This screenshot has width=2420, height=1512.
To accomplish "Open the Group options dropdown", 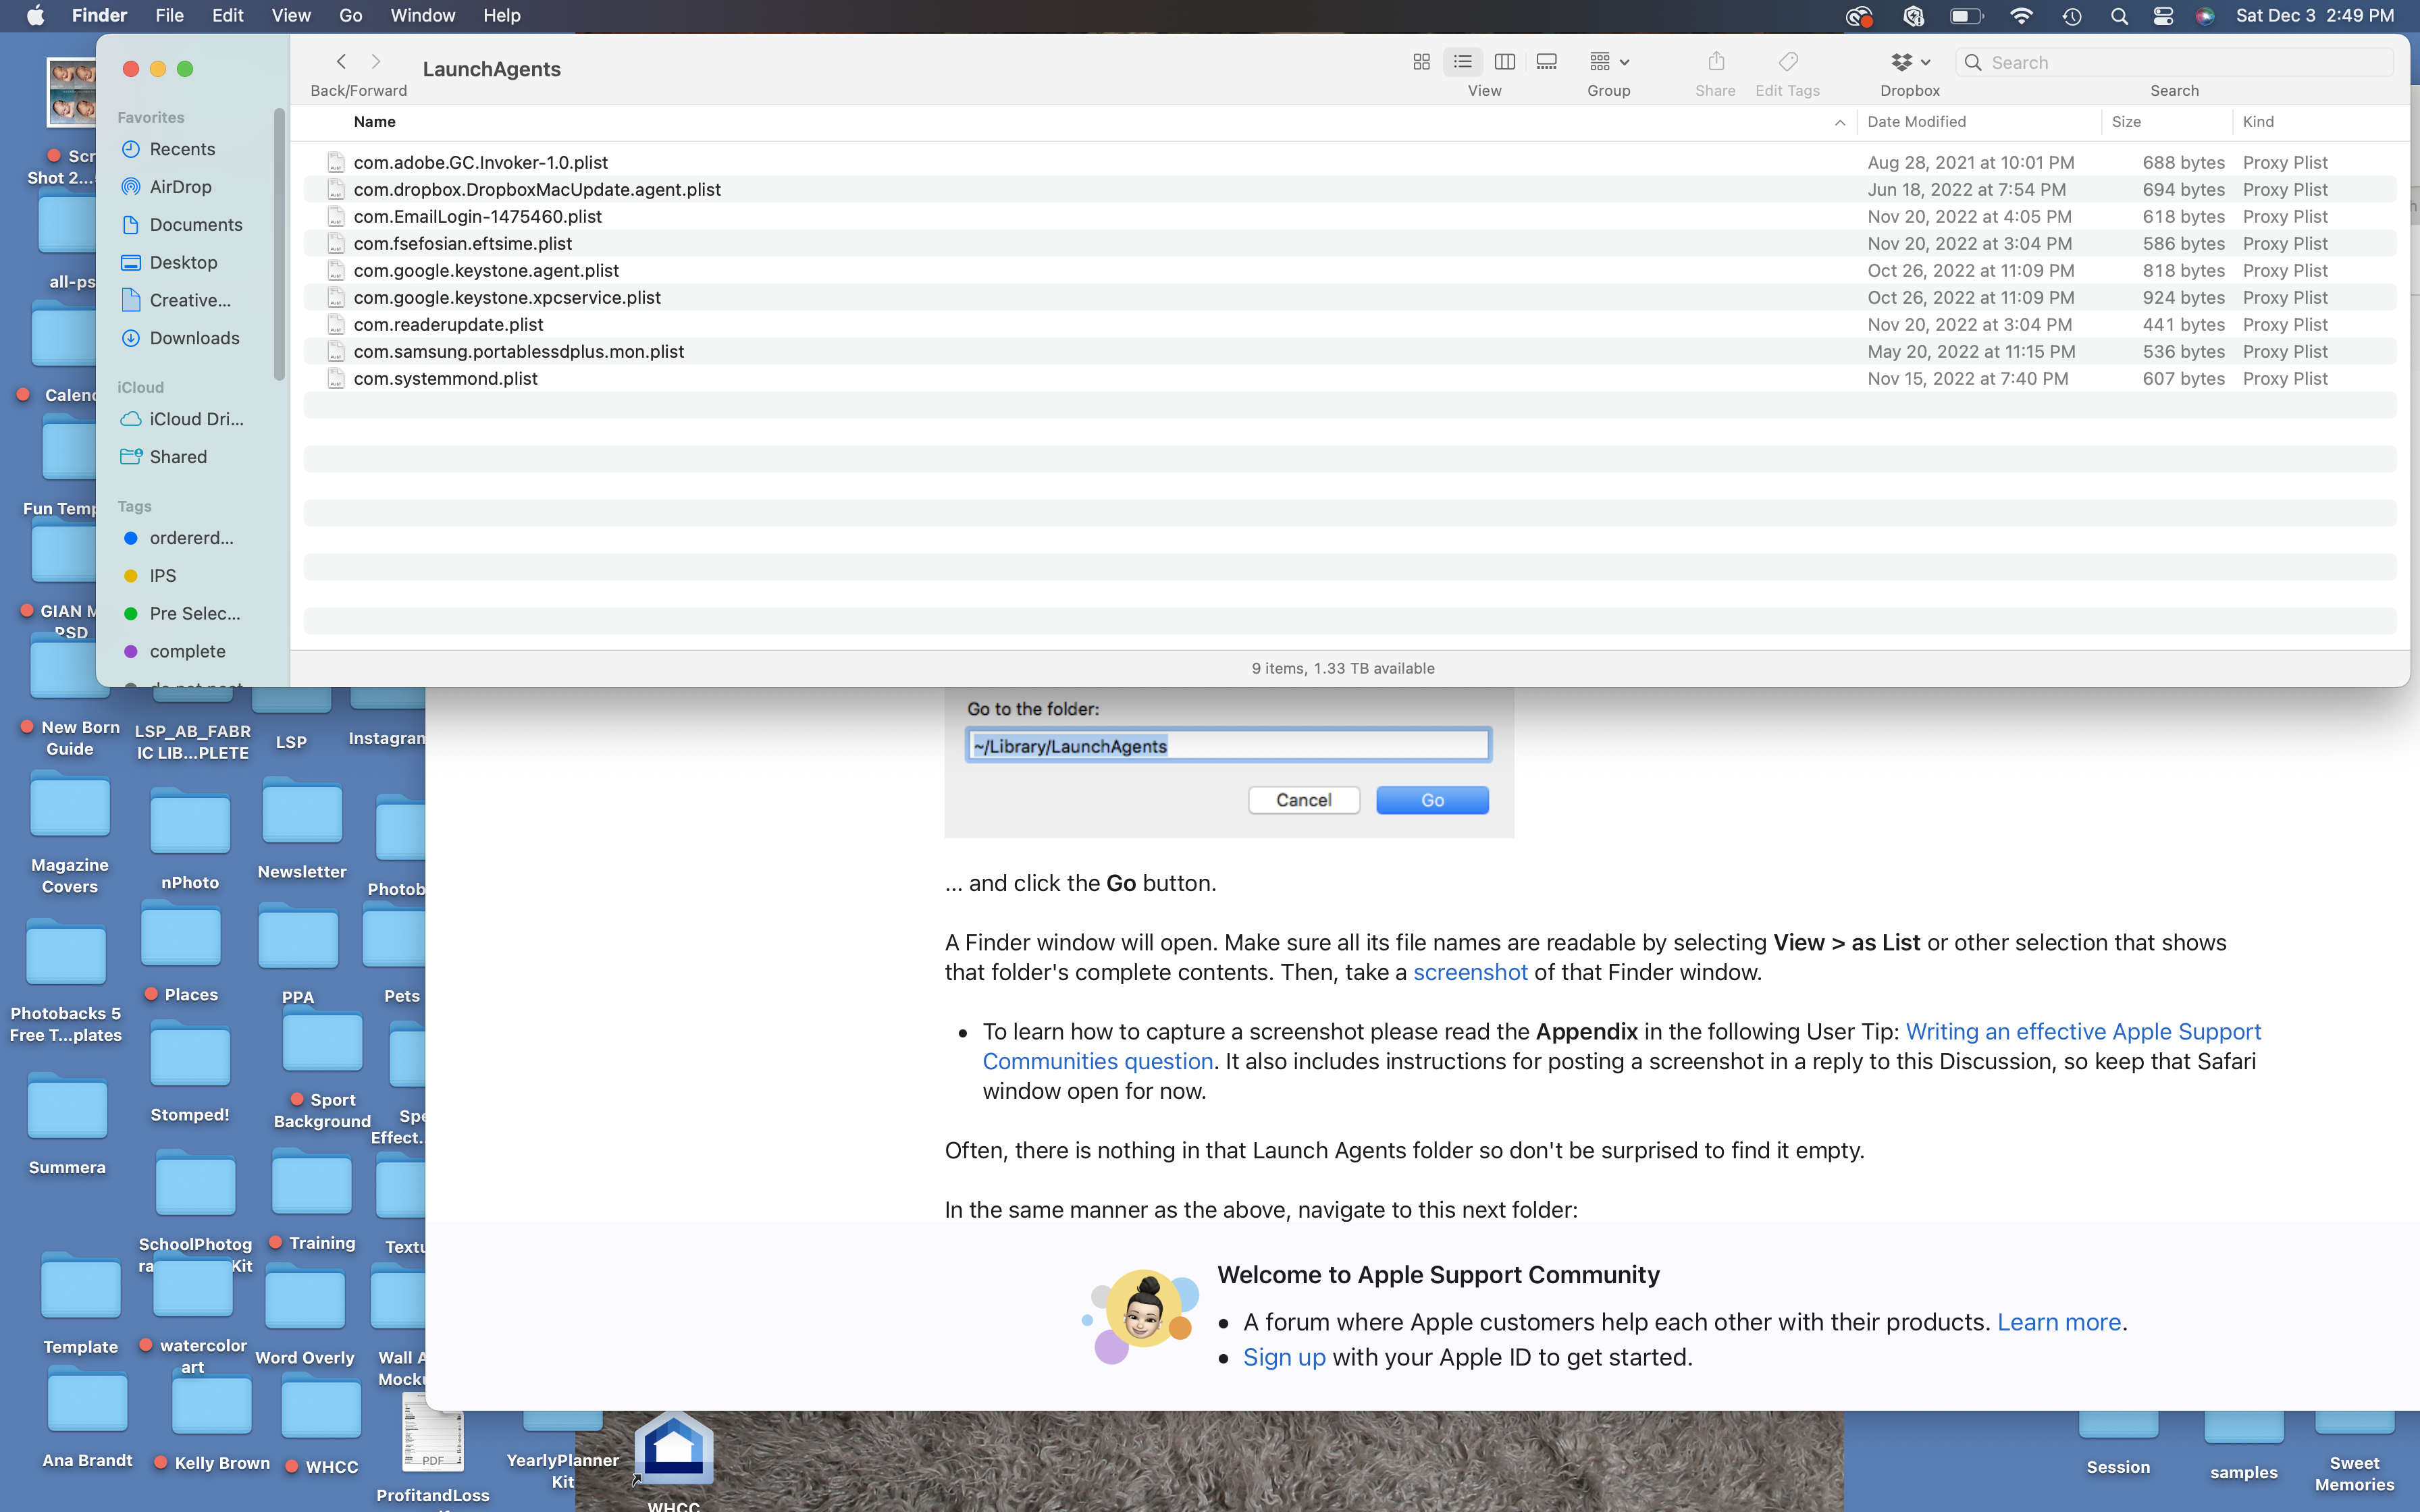I will click(x=1609, y=62).
